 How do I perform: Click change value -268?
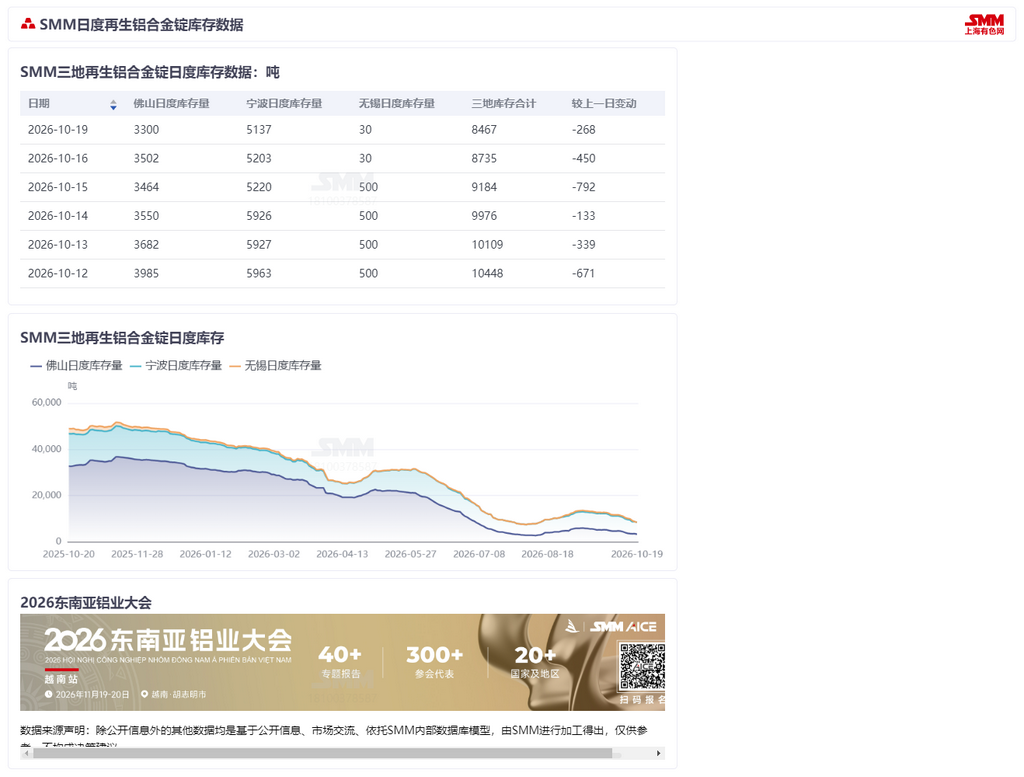584,130
